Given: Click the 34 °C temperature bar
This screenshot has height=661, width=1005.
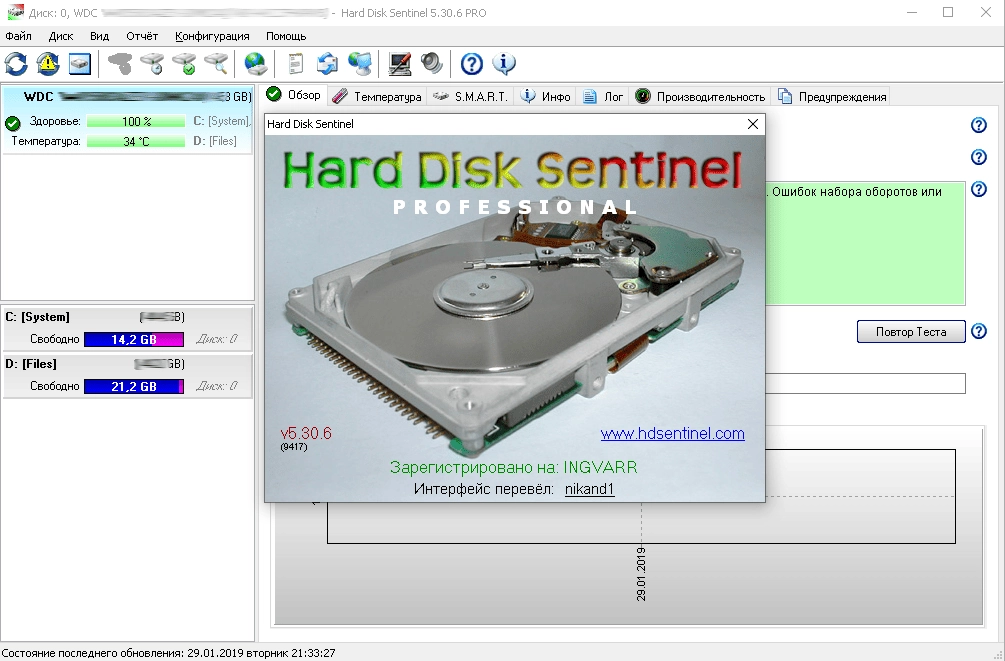Looking at the screenshot, I should 136,141.
